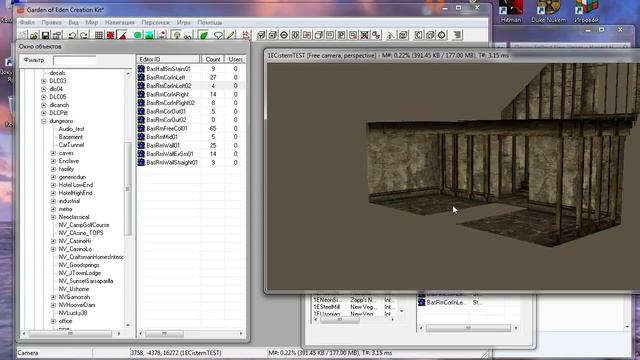
Task: Select the CarTunnel tree item
Action: [71, 145]
